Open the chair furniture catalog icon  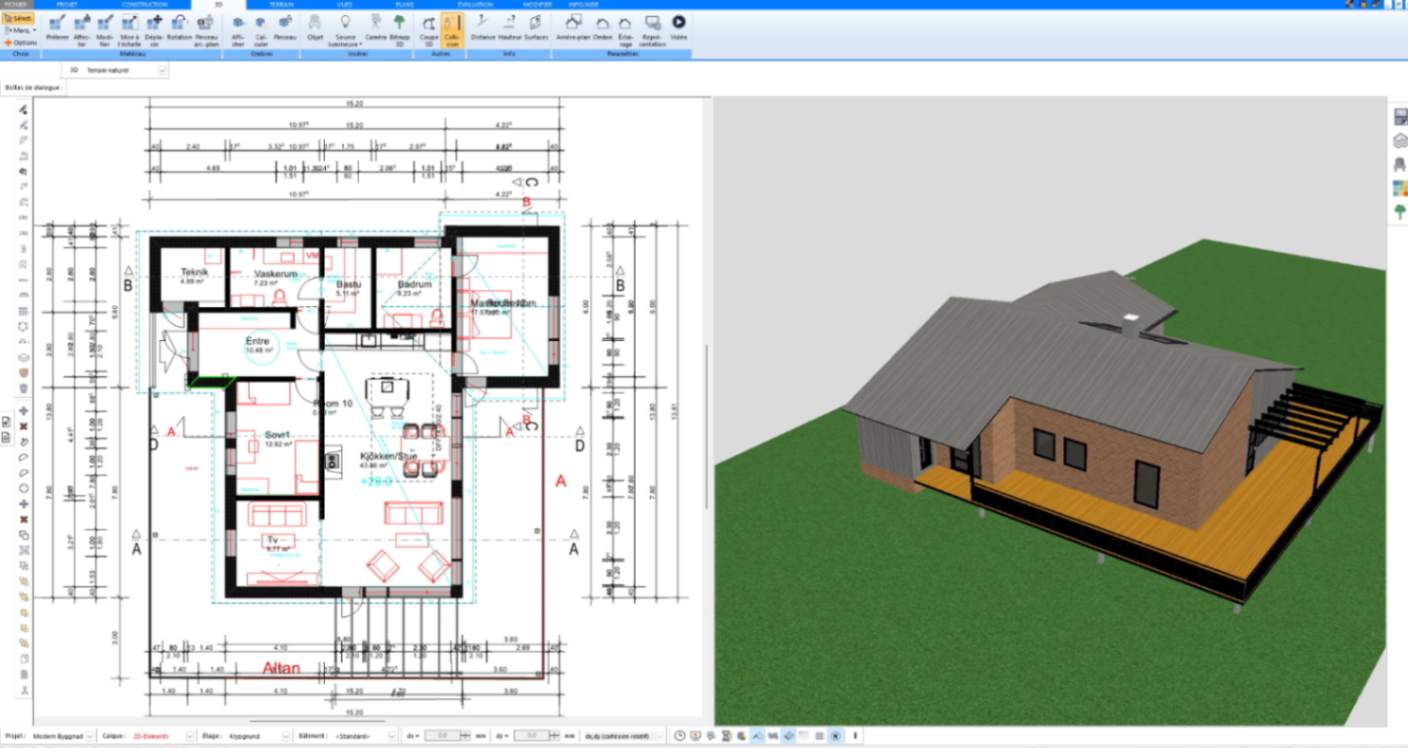click(1399, 164)
